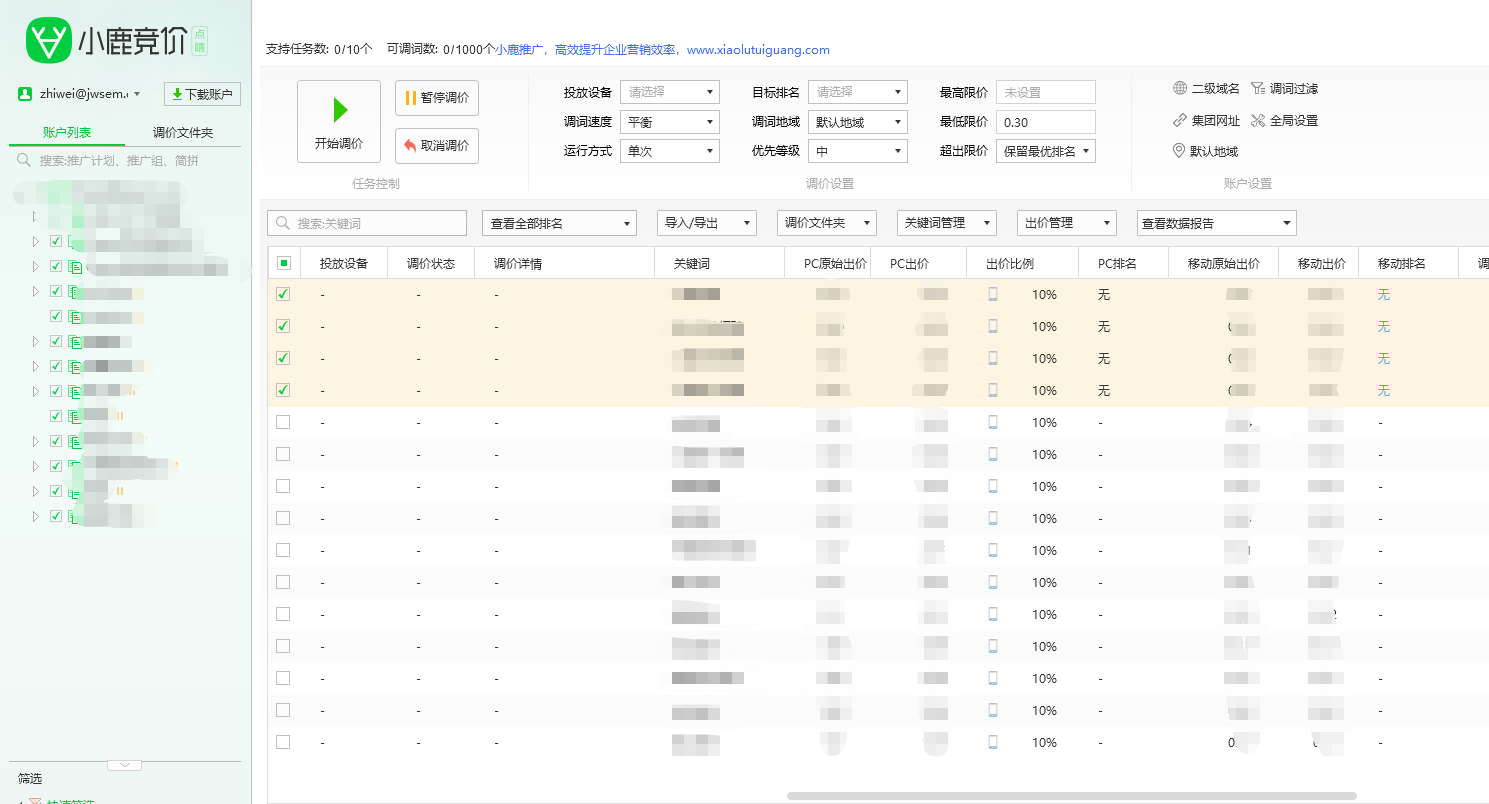1489x804 pixels.
Task: Click 支持任务数: 0/10个 text
Action: (x=319, y=50)
